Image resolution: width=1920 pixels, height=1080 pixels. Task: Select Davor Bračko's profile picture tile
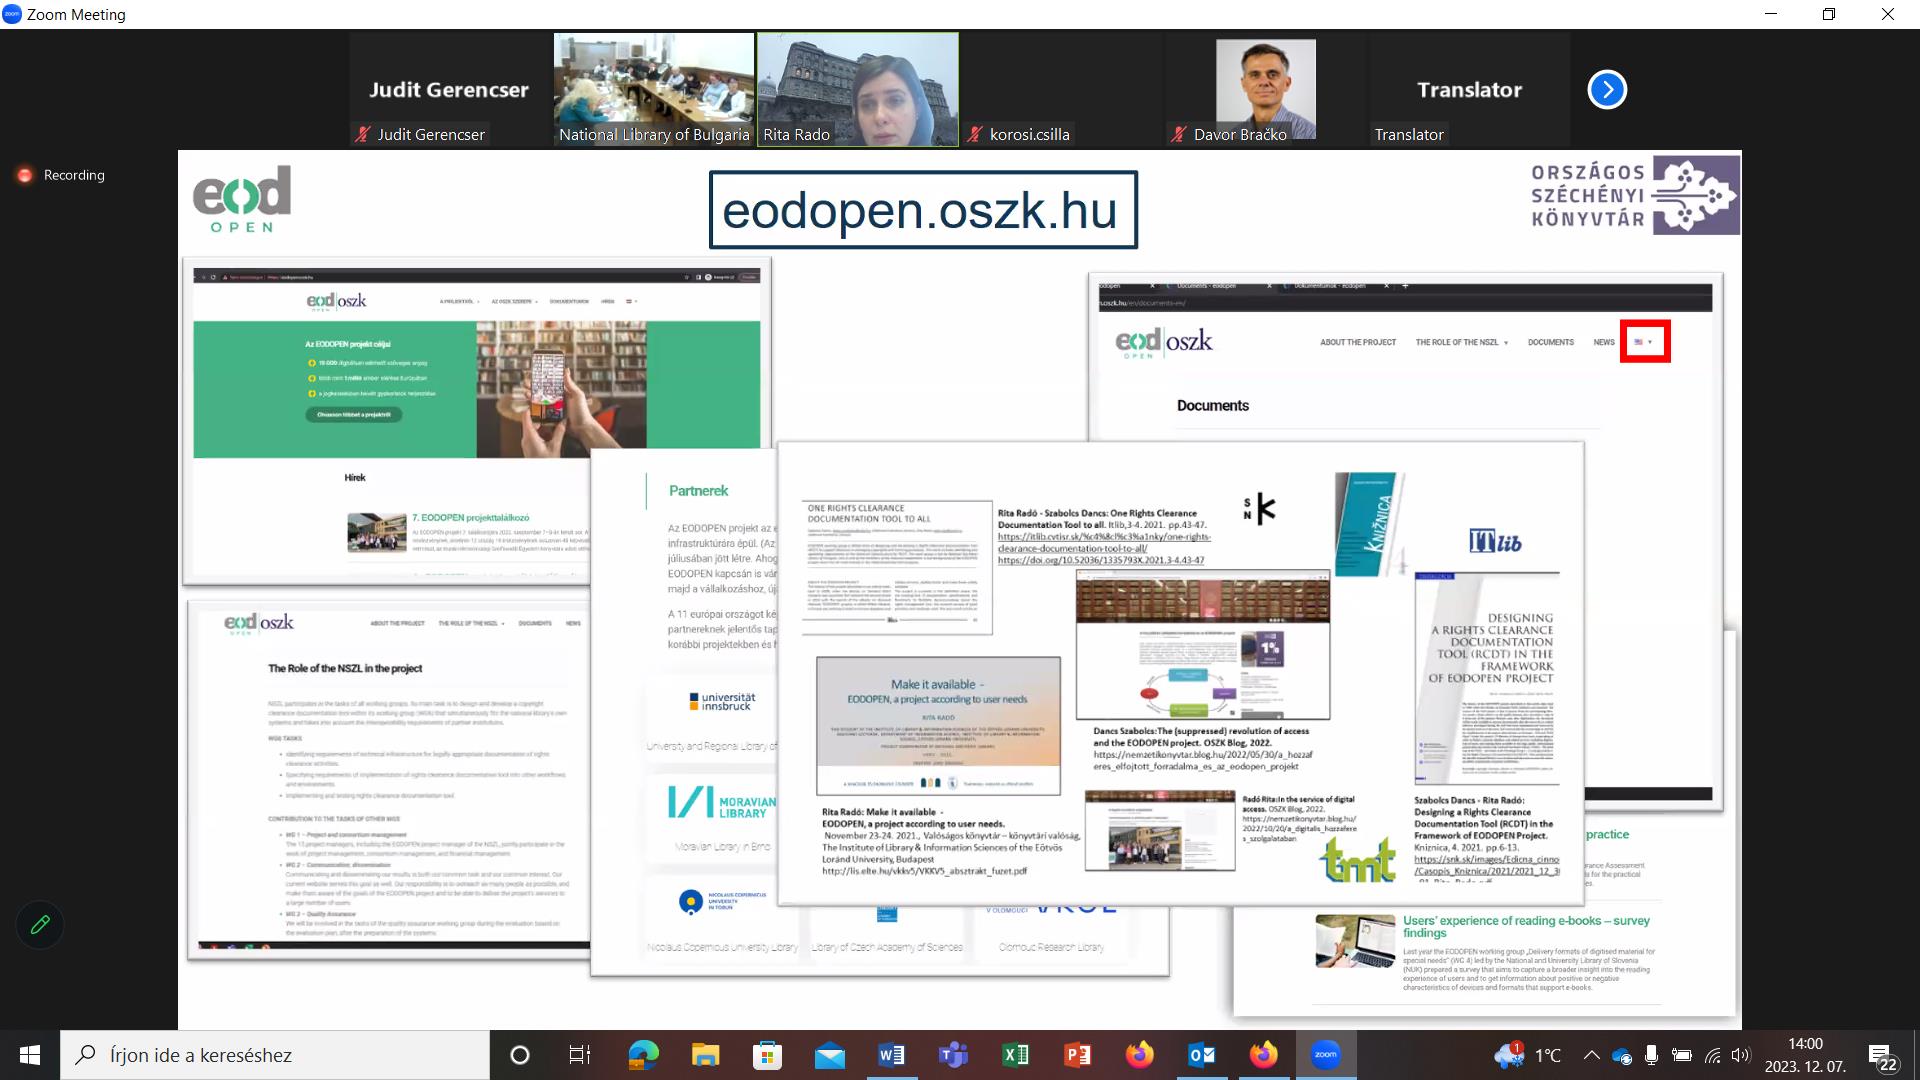click(1266, 90)
